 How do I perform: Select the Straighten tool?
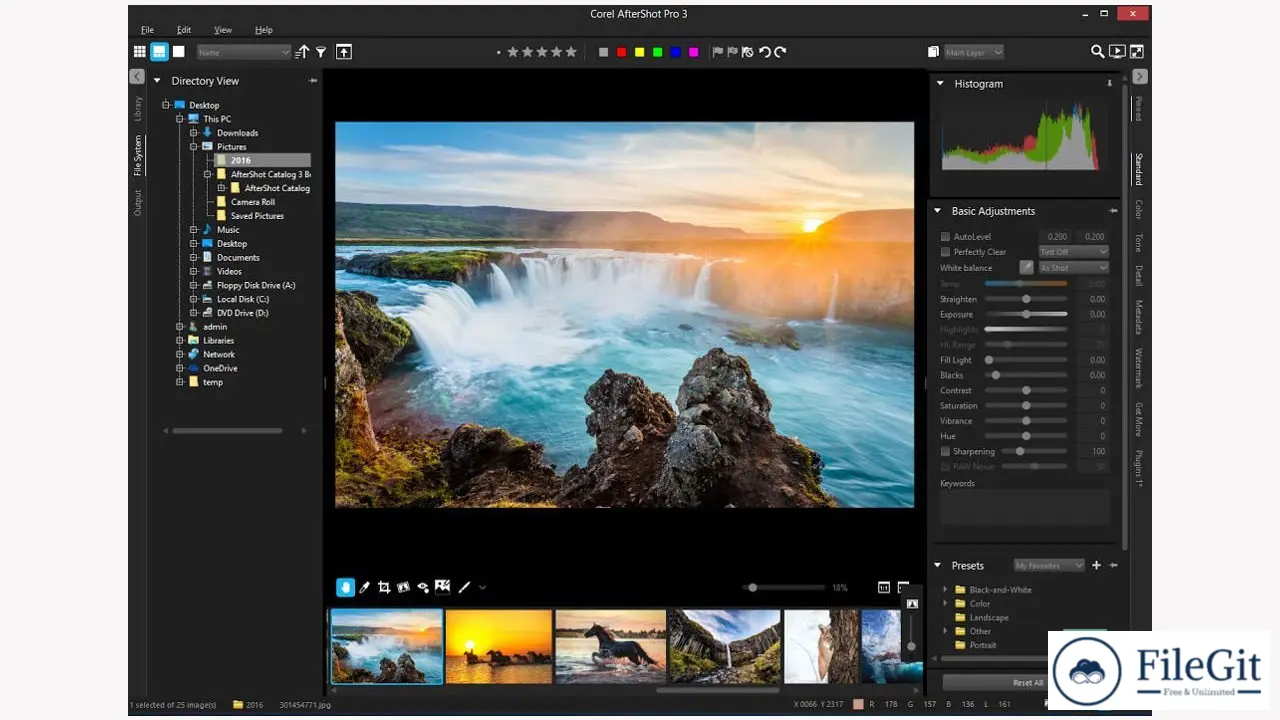(403, 588)
